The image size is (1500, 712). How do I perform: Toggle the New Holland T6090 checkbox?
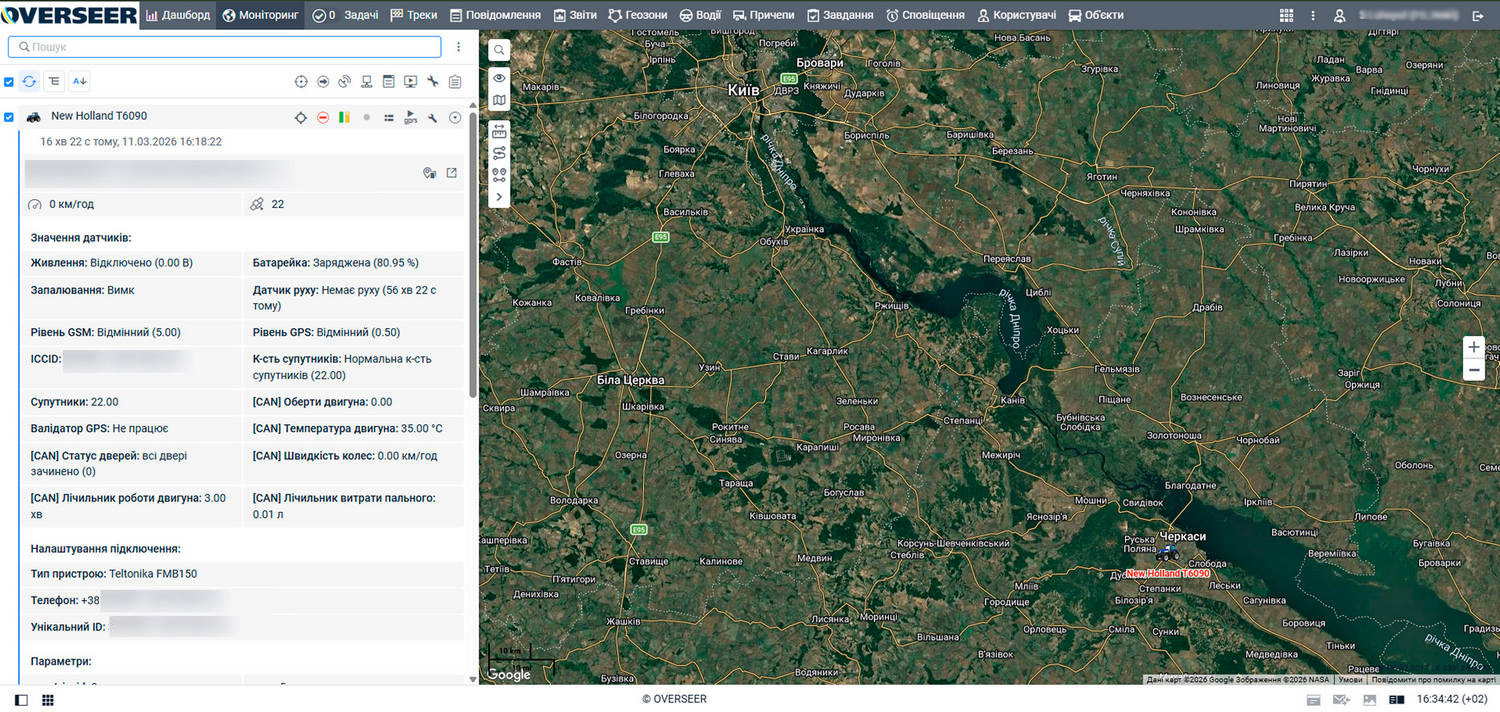pyautogui.click(x=9, y=117)
